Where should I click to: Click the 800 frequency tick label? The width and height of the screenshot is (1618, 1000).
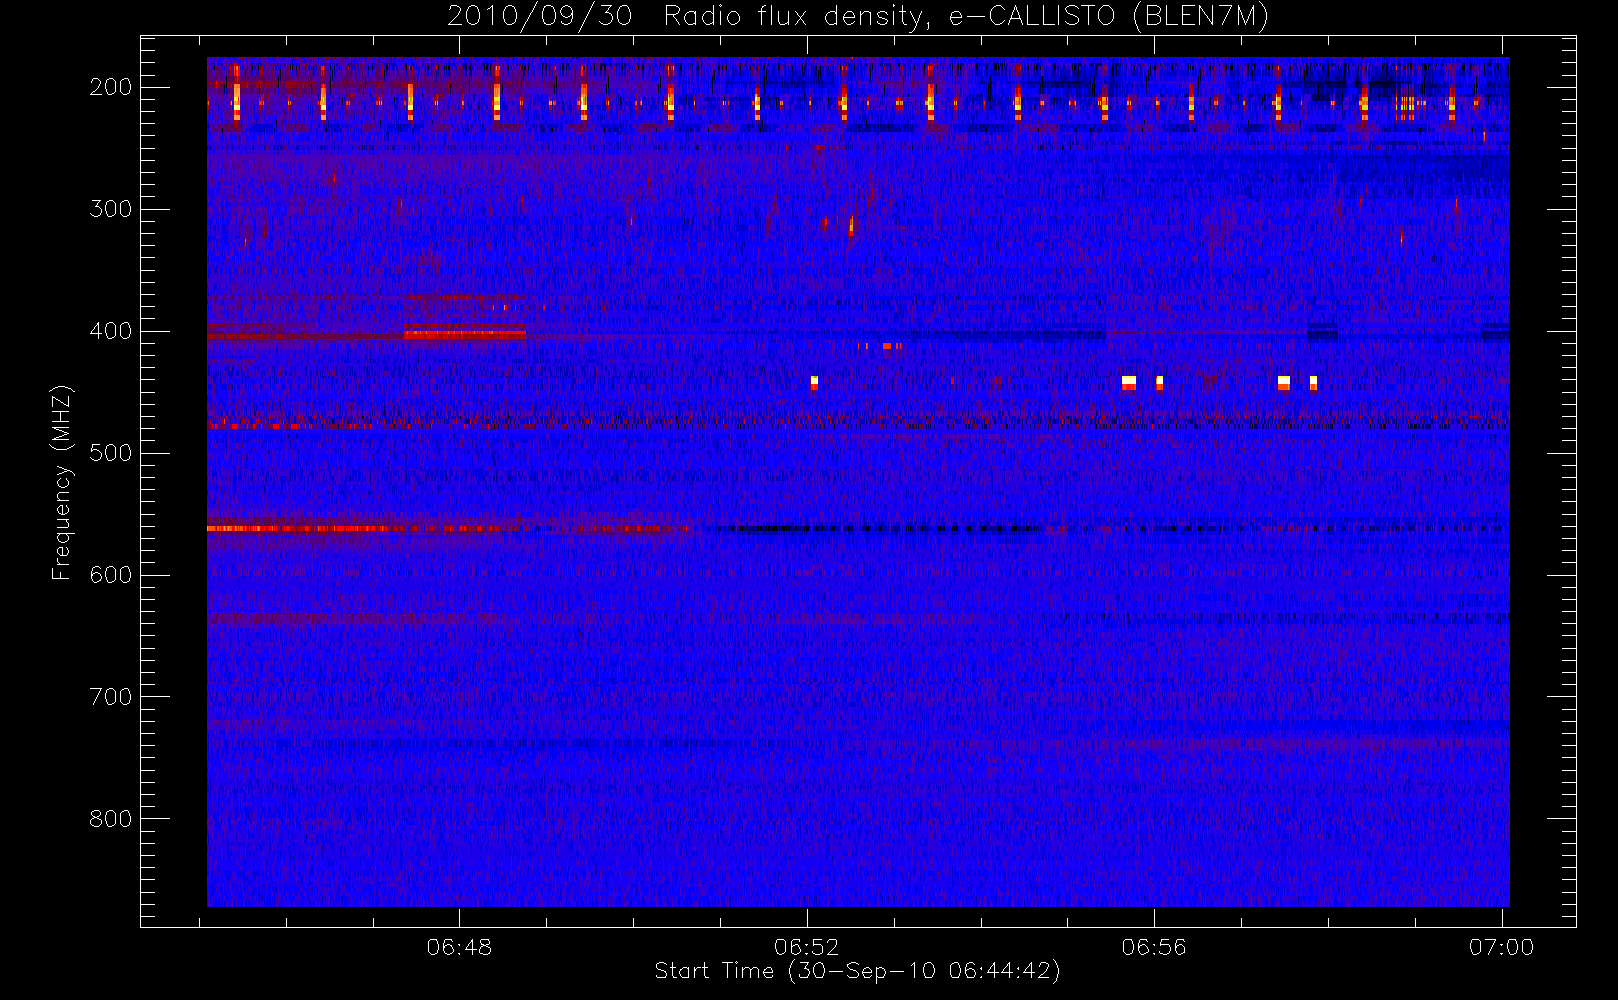click(x=111, y=819)
